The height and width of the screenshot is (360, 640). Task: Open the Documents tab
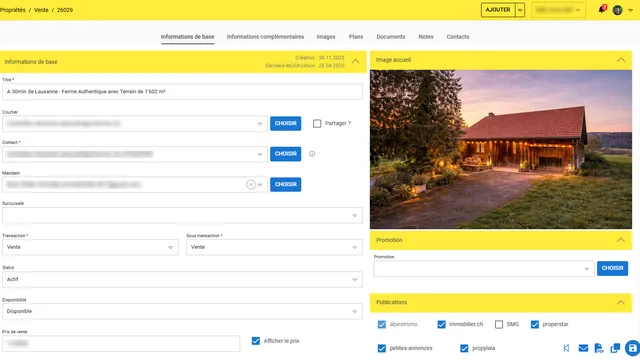[391, 37]
